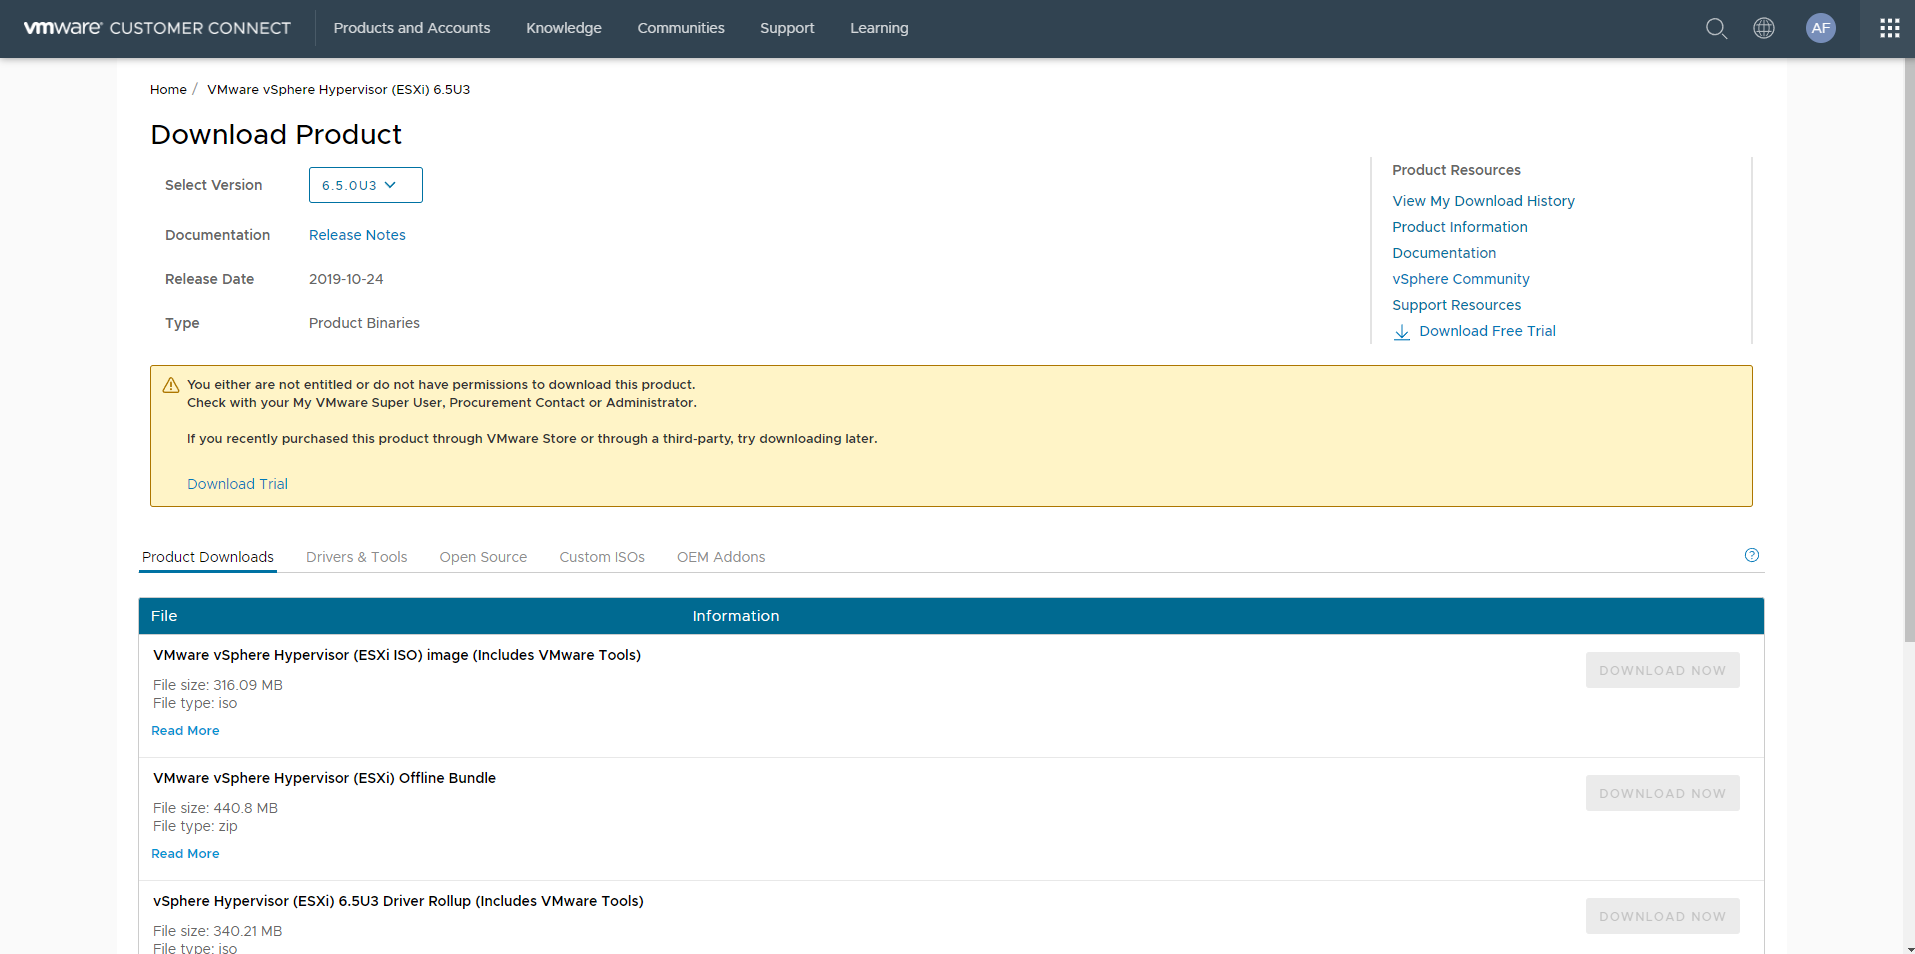Click View My Download History link

tap(1483, 201)
